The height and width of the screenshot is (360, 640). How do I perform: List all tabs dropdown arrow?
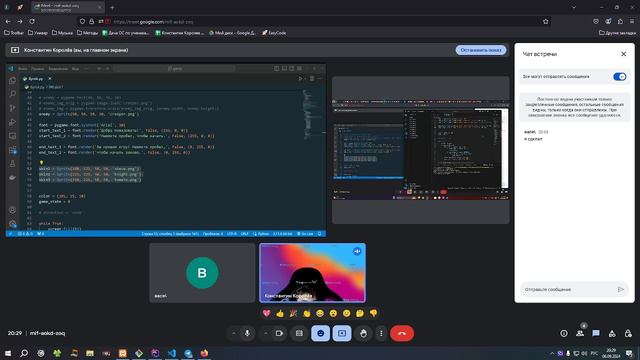(x=574, y=7)
